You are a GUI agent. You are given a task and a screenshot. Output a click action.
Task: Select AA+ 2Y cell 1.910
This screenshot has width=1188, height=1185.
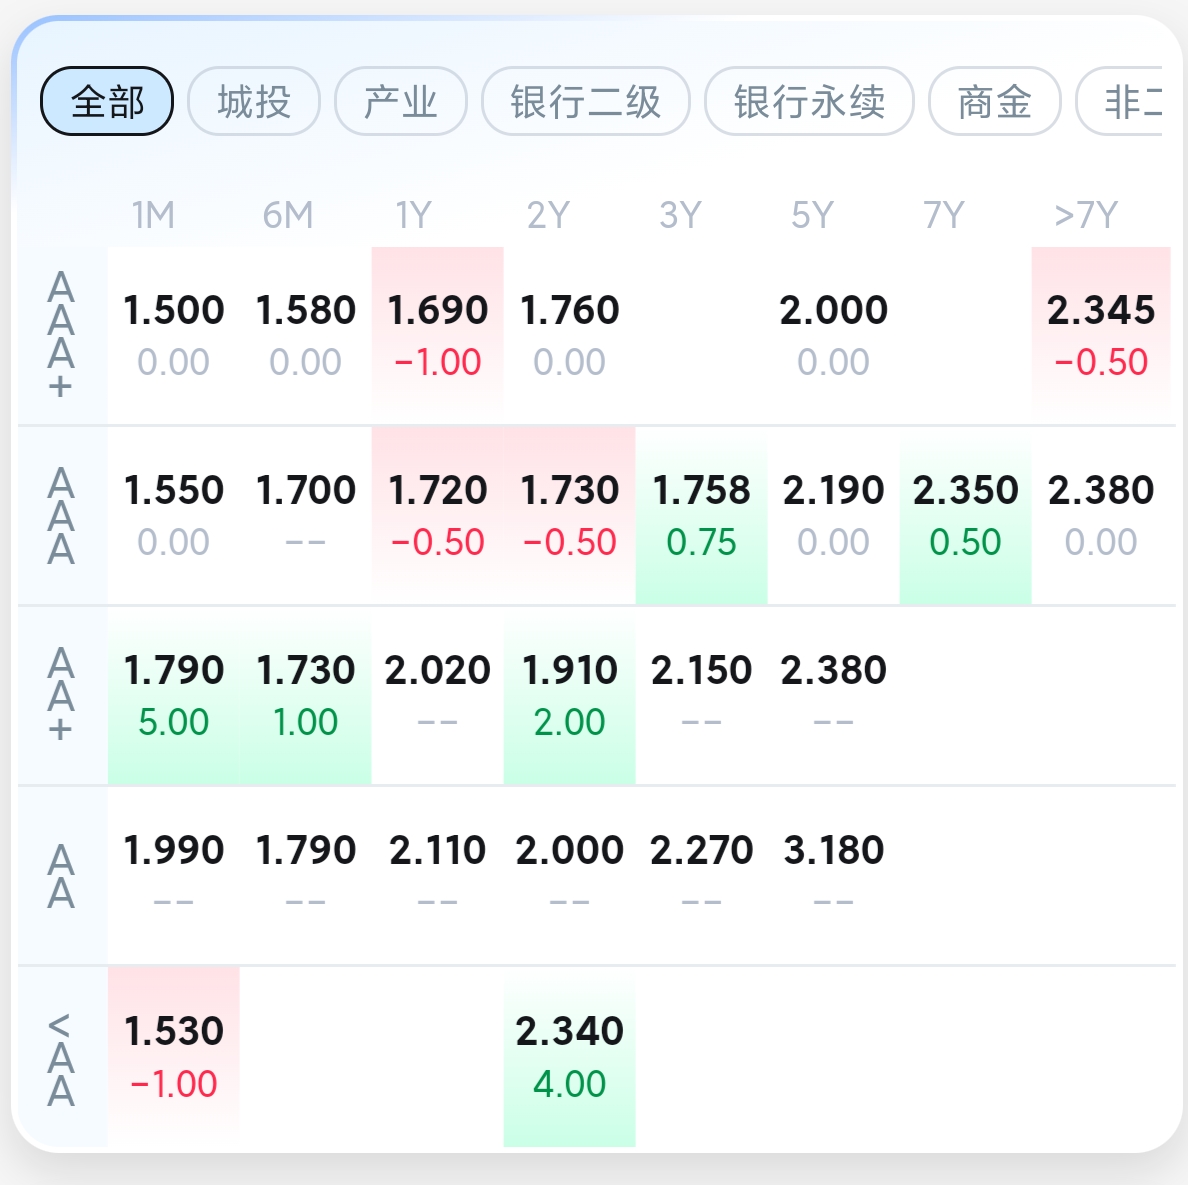click(x=570, y=696)
